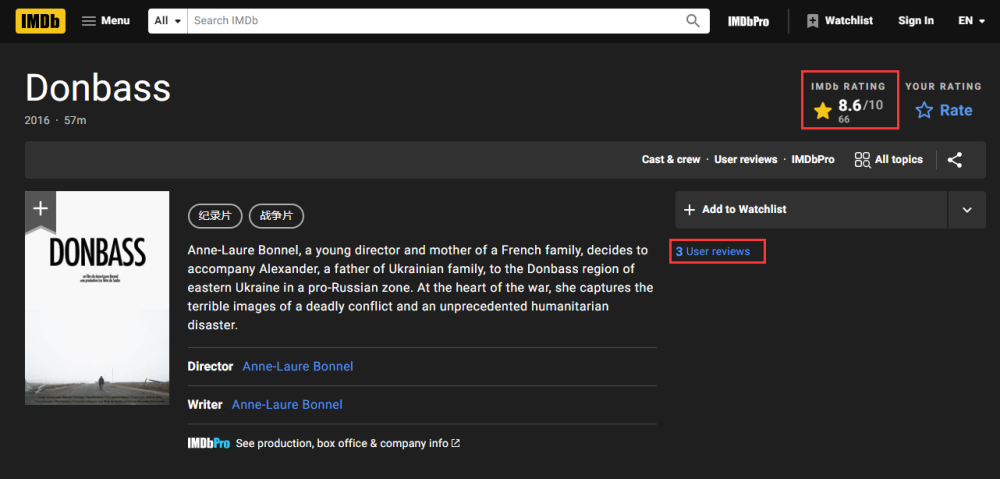
Task: Open the 3 User reviews link
Action: click(x=713, y=251)
